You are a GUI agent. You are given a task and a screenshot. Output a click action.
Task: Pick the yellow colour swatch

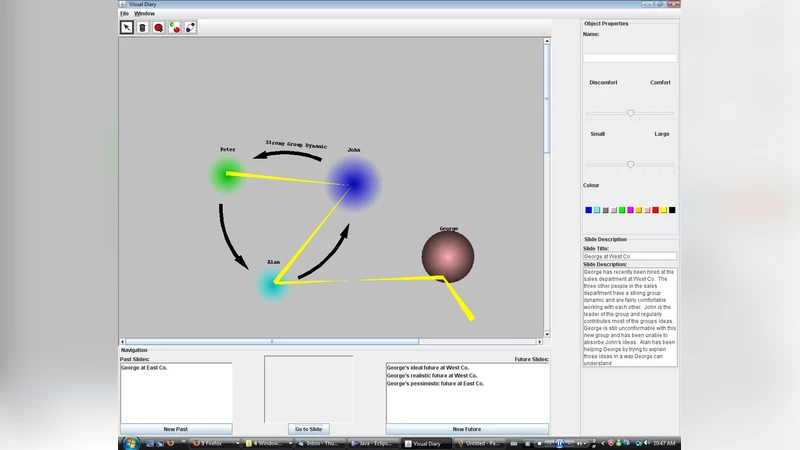tap(664, 210)
